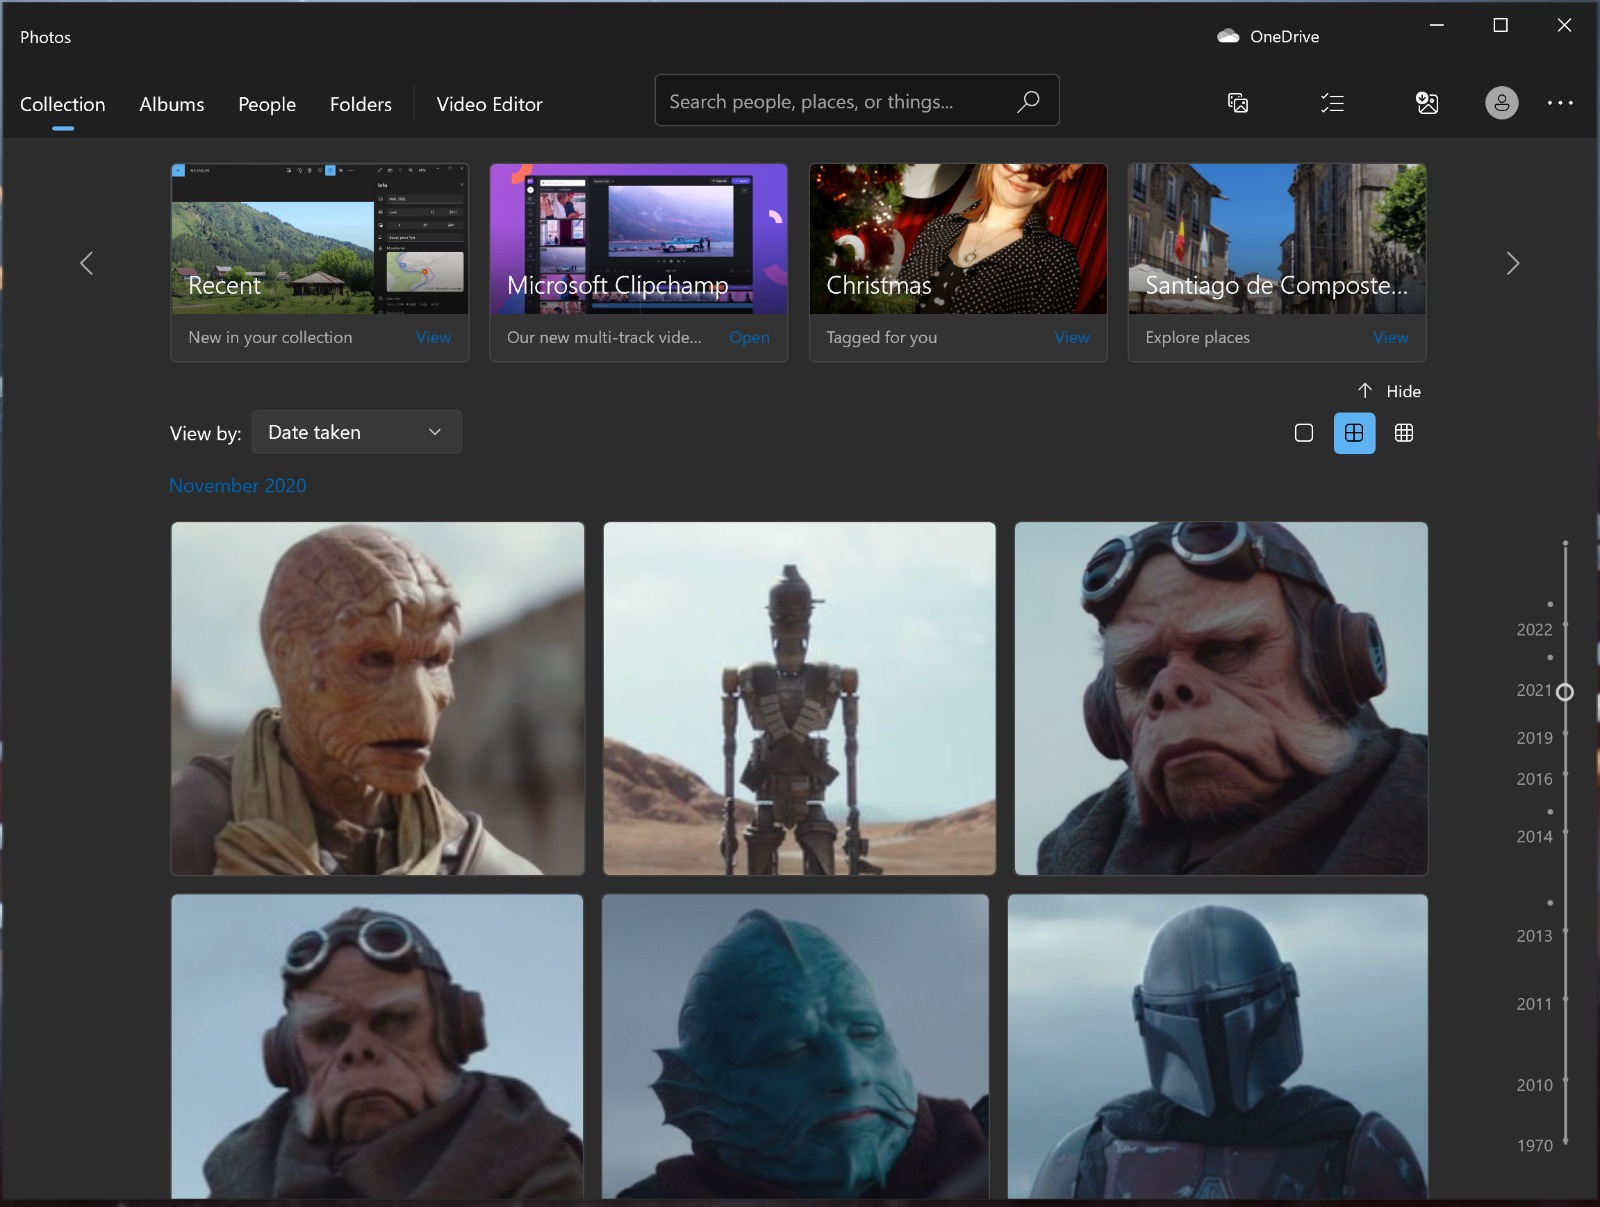
Task: Open the helmeted Mandalorian photo
Action: (x=1218, y=1046)
